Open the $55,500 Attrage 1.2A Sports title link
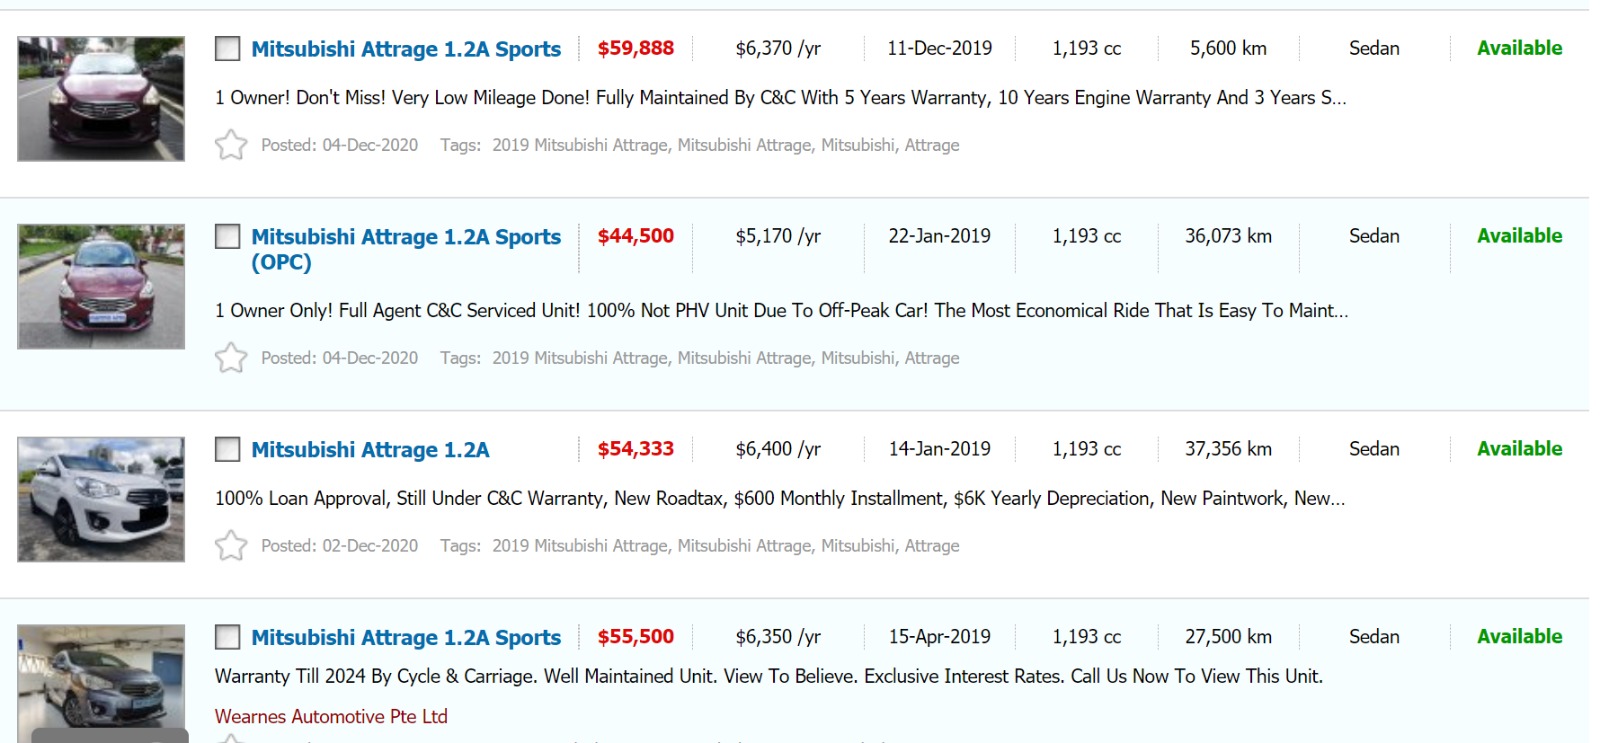This screenshot has height=743, width=1600. (x=406, y=637)
